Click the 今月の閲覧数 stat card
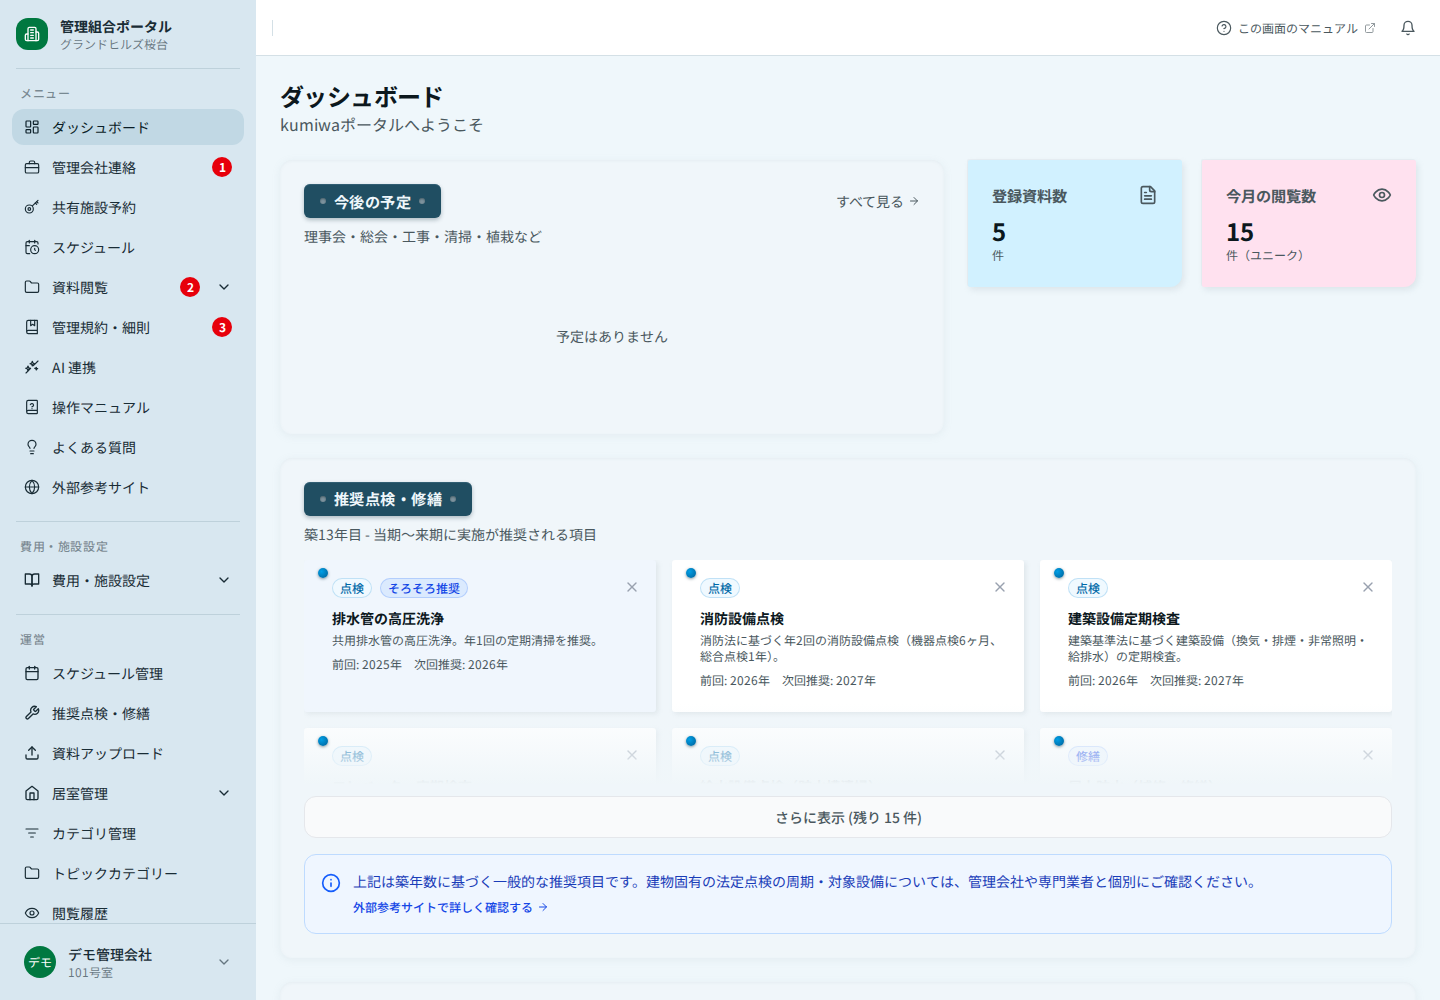The height and width of the screenshot is (1000, 1440). click(x=1309, y=224)
